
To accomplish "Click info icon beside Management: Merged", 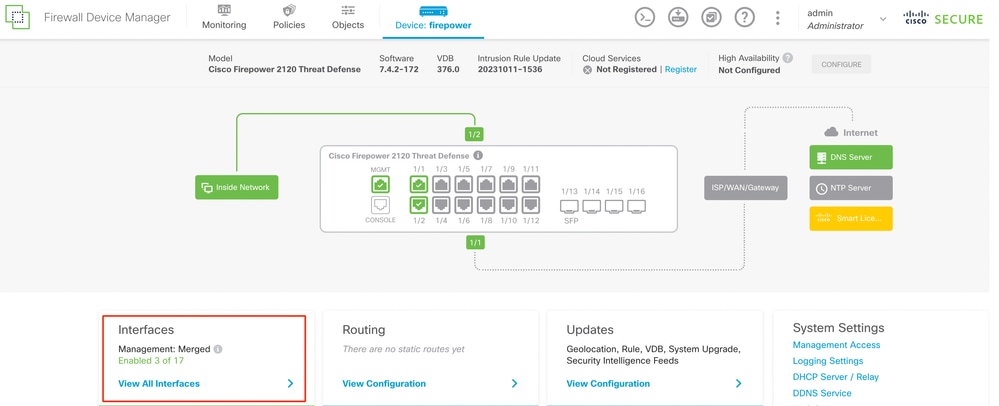I will point(218,349).
